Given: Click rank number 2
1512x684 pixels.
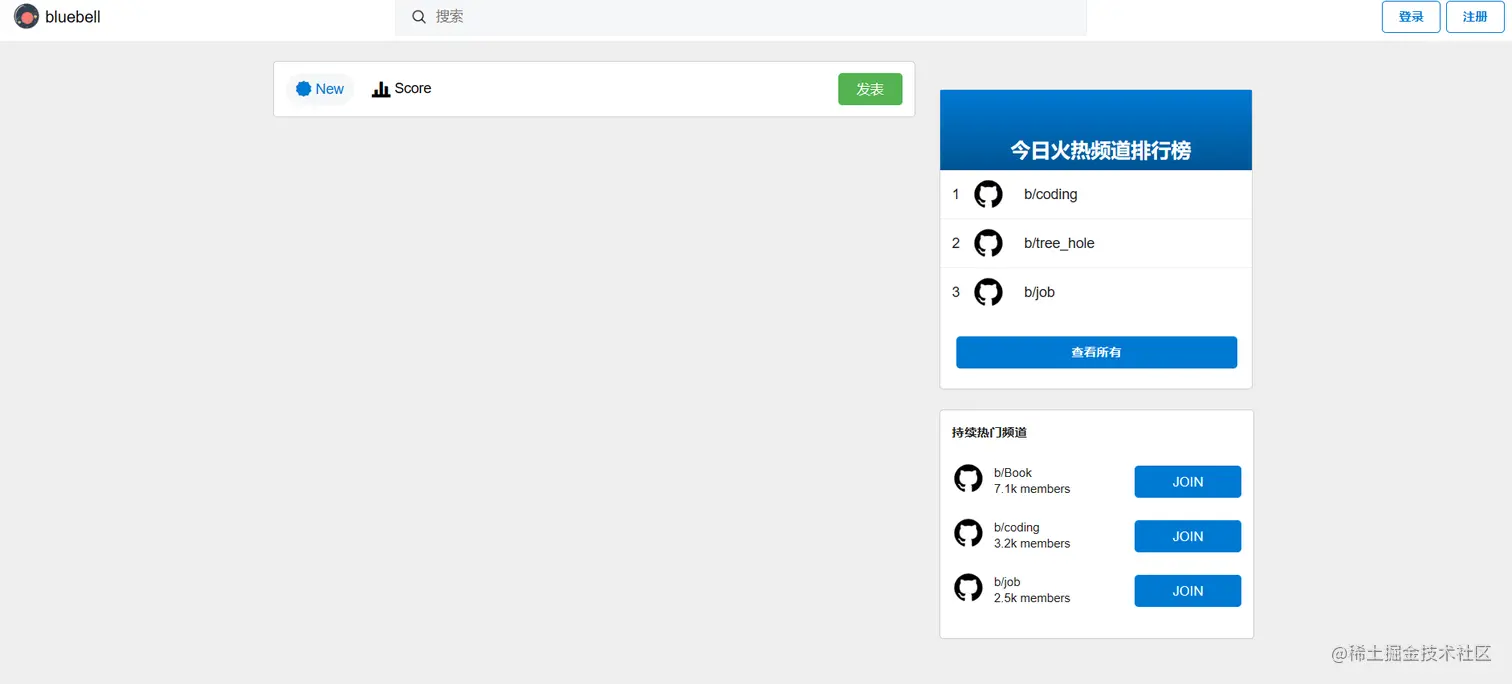Looking at the screenshot, I should pyautogui.click(x=956, y=243).
